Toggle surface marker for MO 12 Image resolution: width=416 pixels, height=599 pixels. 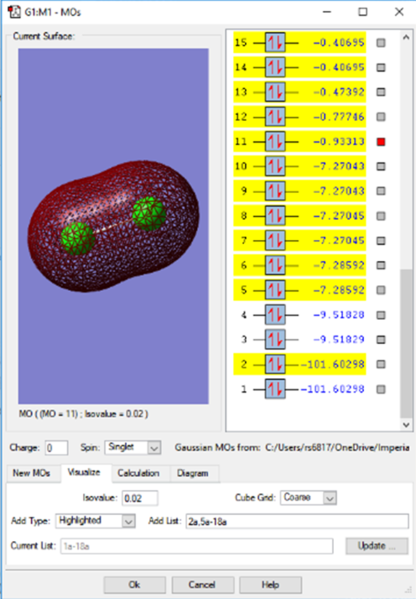(x=381, y=117)
